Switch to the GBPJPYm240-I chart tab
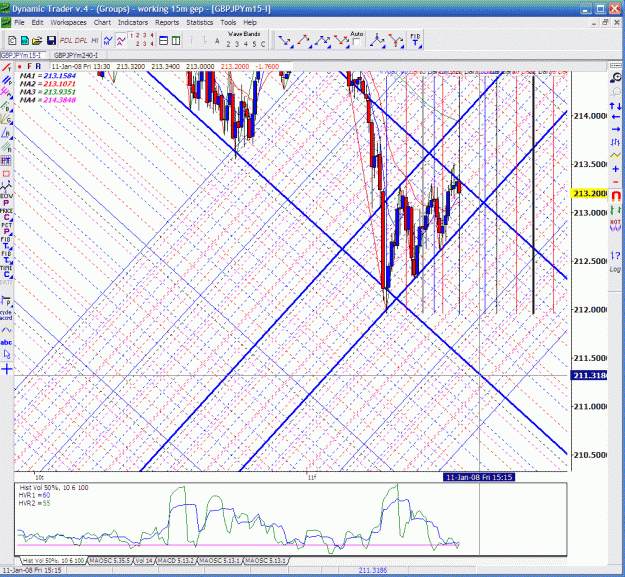 [x=76, y=55]
